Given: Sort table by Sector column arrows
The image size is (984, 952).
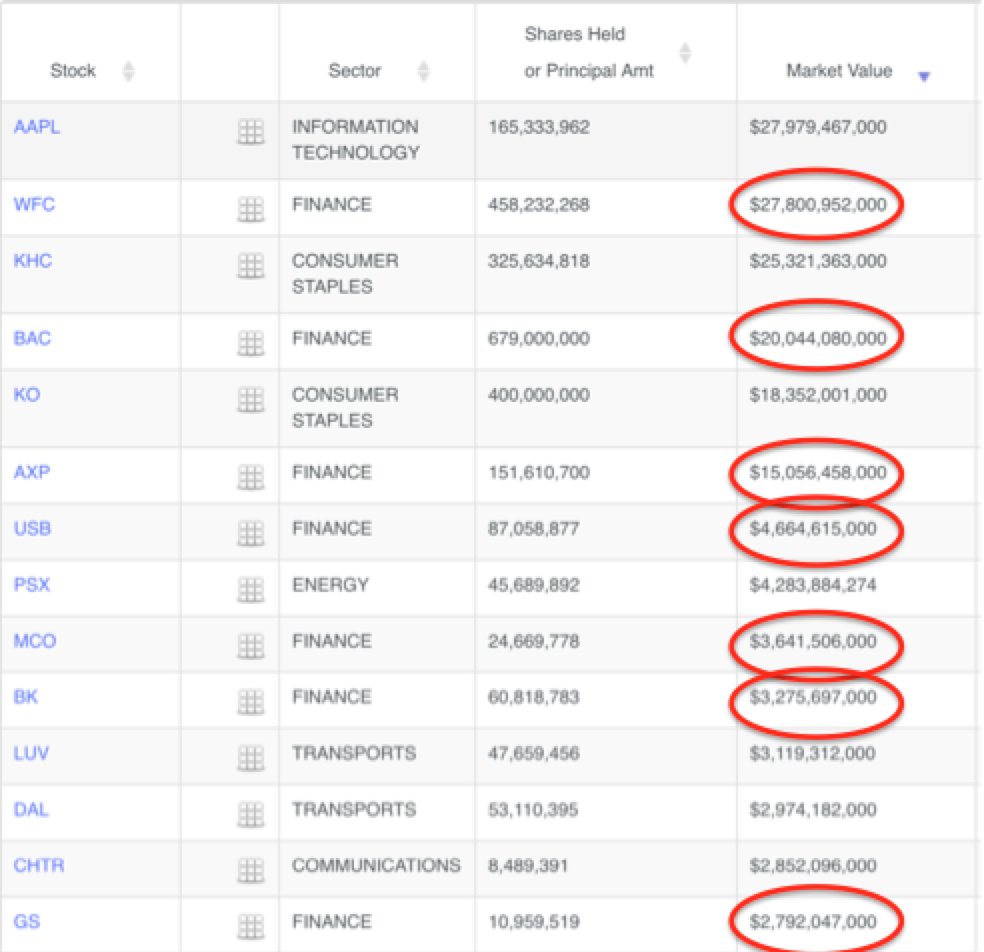Looking at the screenshot, I should point(424,71).
